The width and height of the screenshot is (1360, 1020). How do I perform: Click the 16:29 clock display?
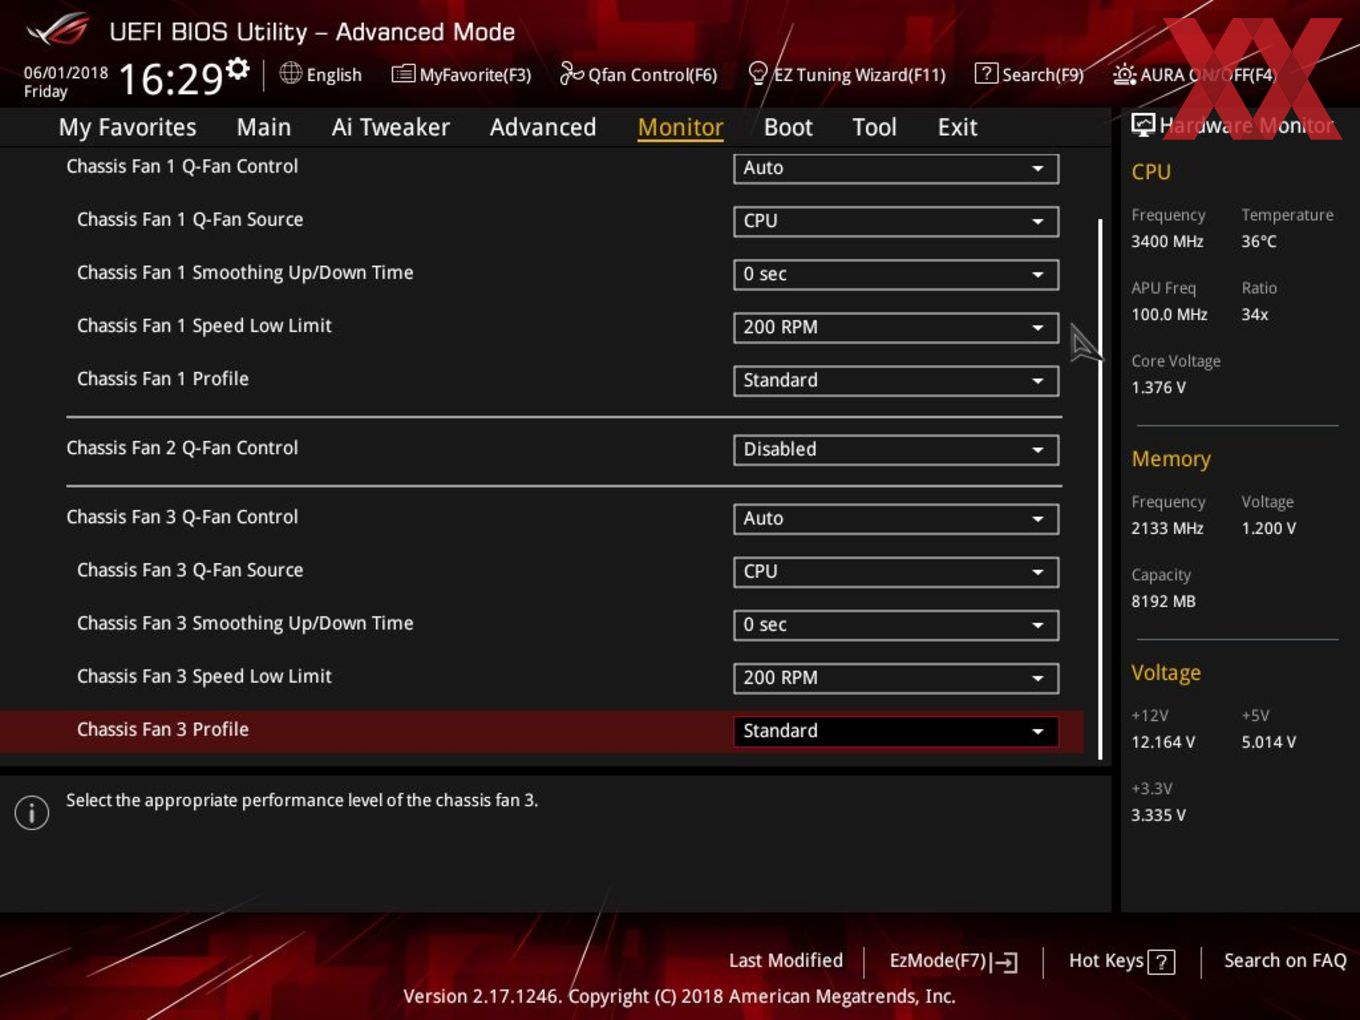click(171, 79)
